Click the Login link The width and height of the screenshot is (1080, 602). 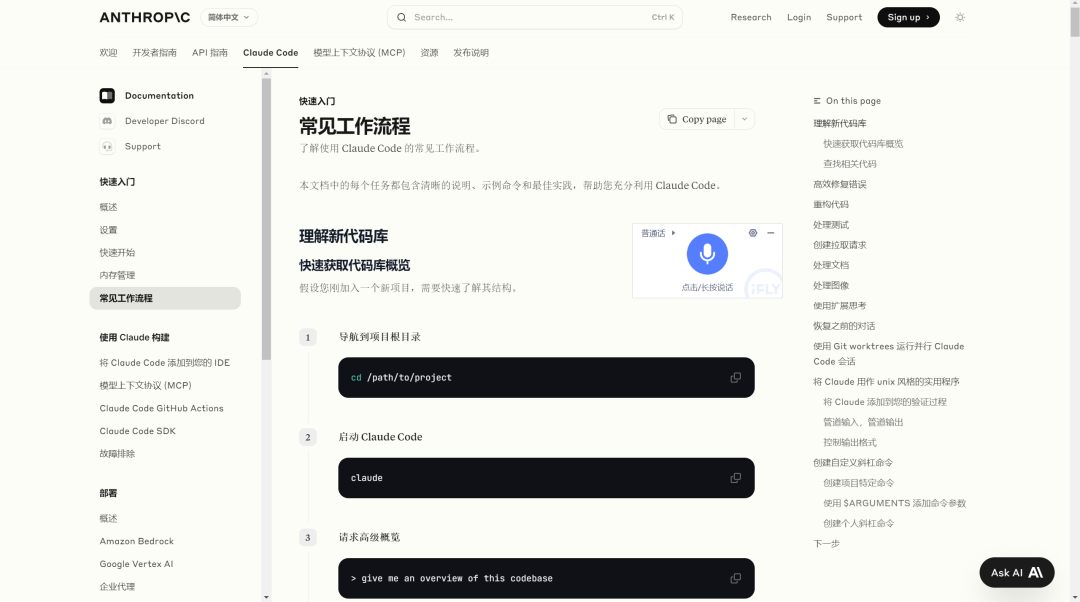click(798, 17)
